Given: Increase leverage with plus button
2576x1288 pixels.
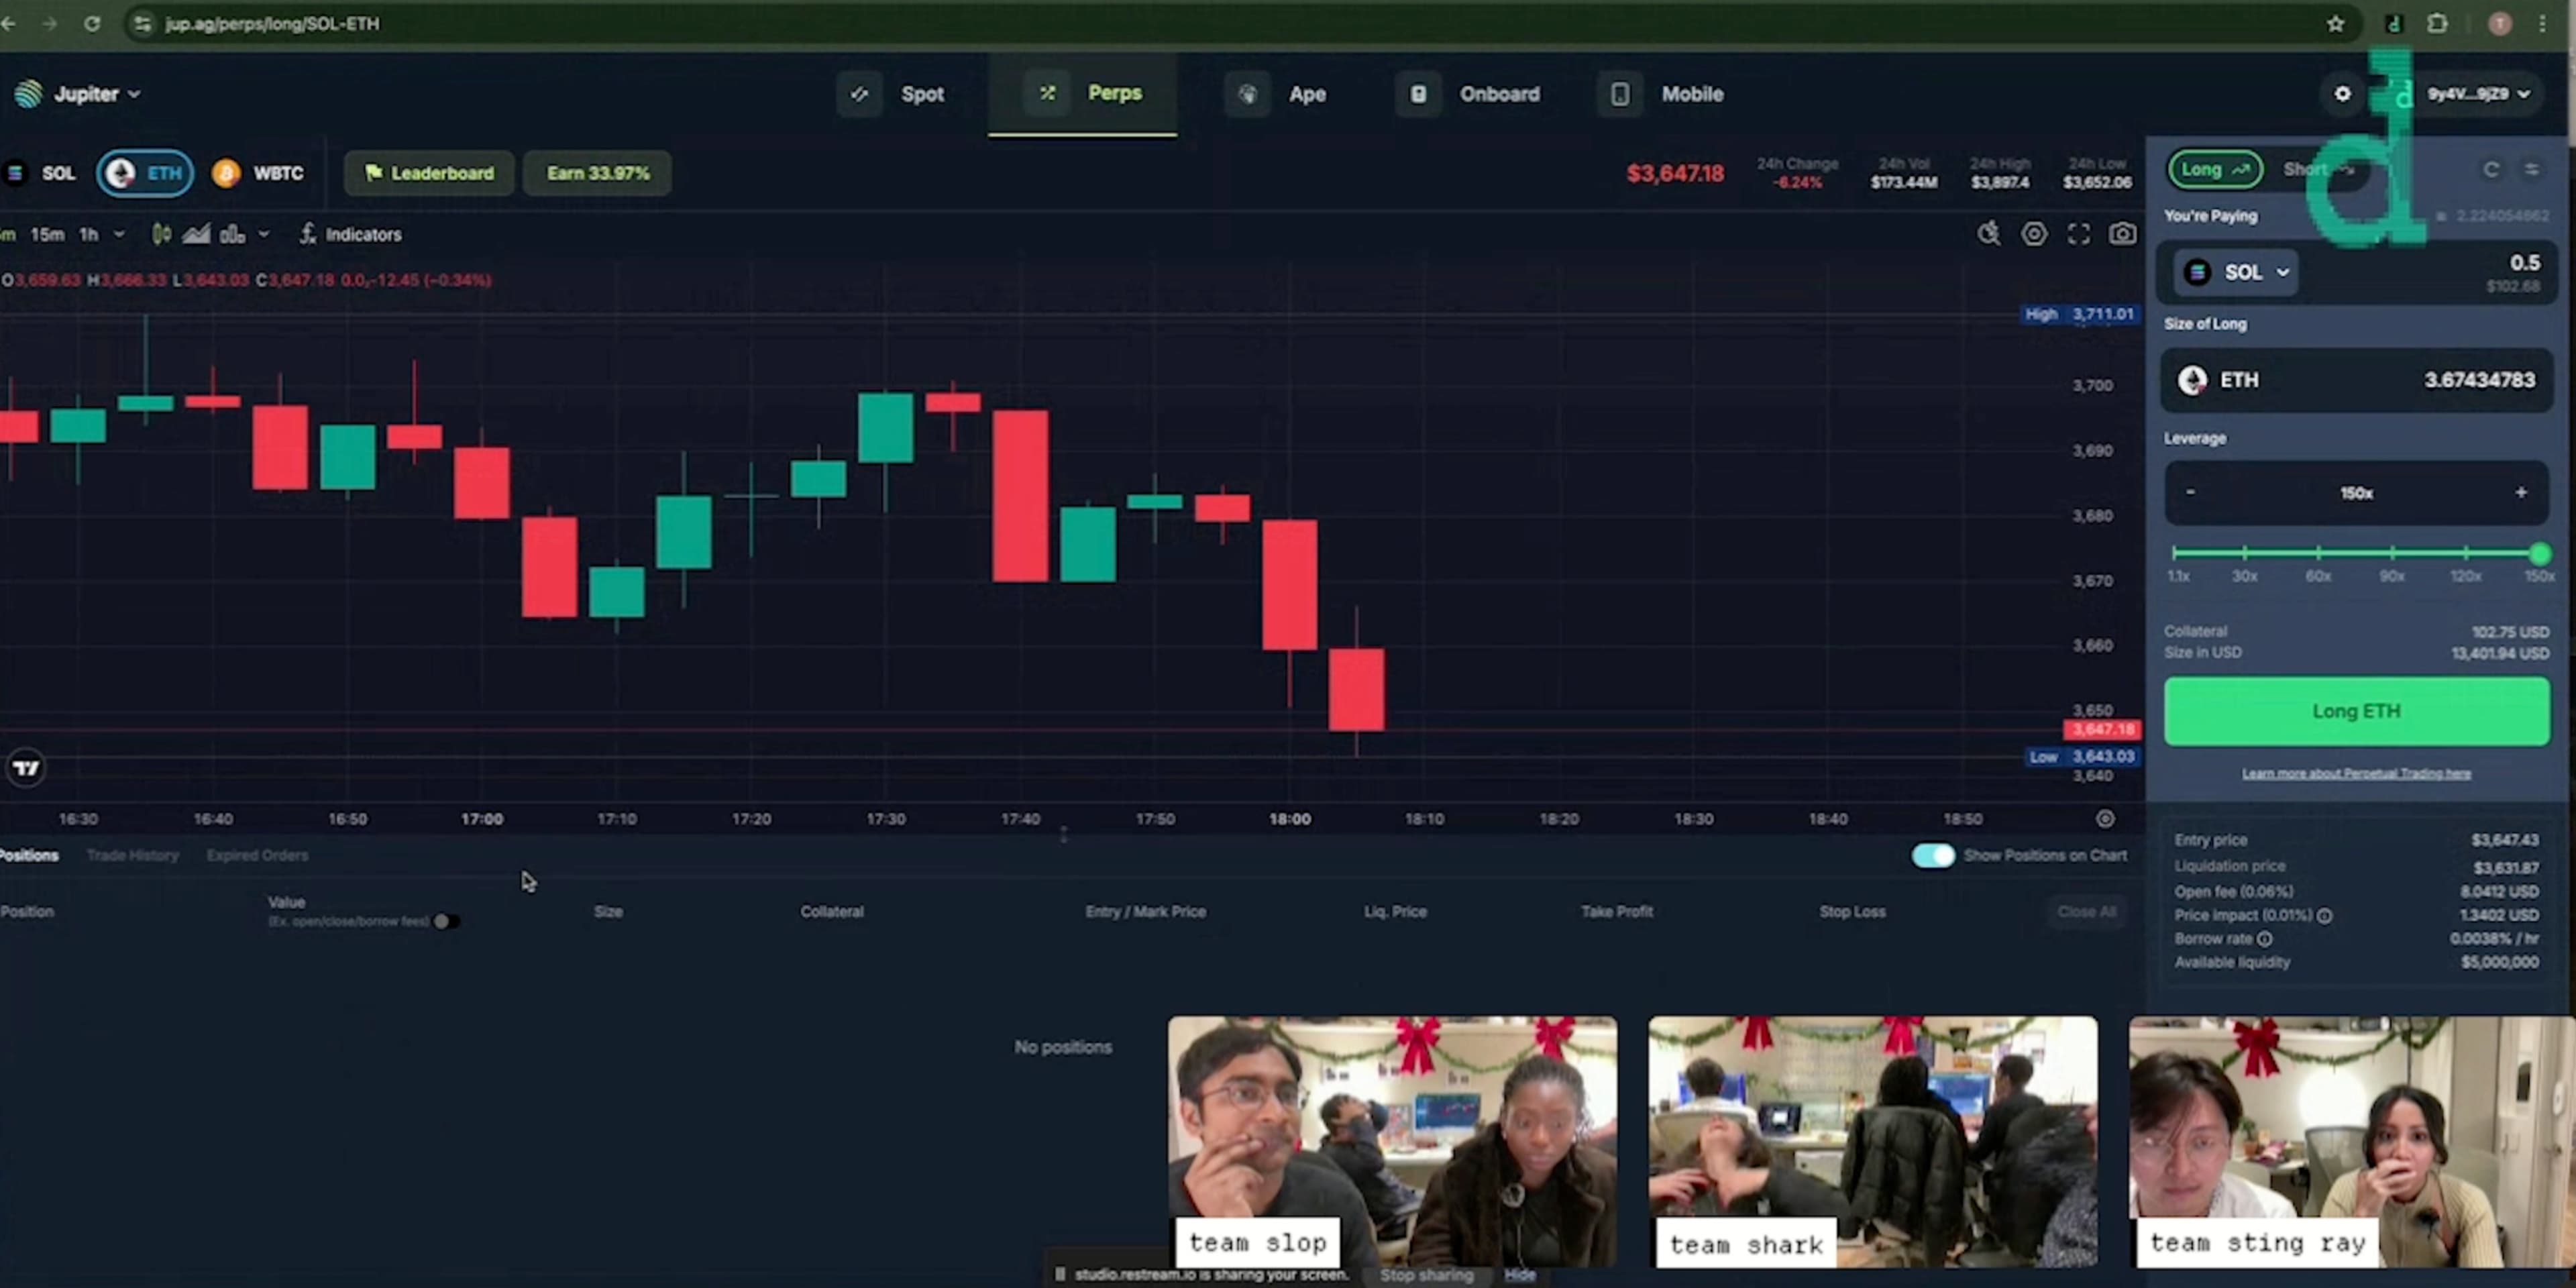Looking at the screenshot, I should tap(2520, 492).
